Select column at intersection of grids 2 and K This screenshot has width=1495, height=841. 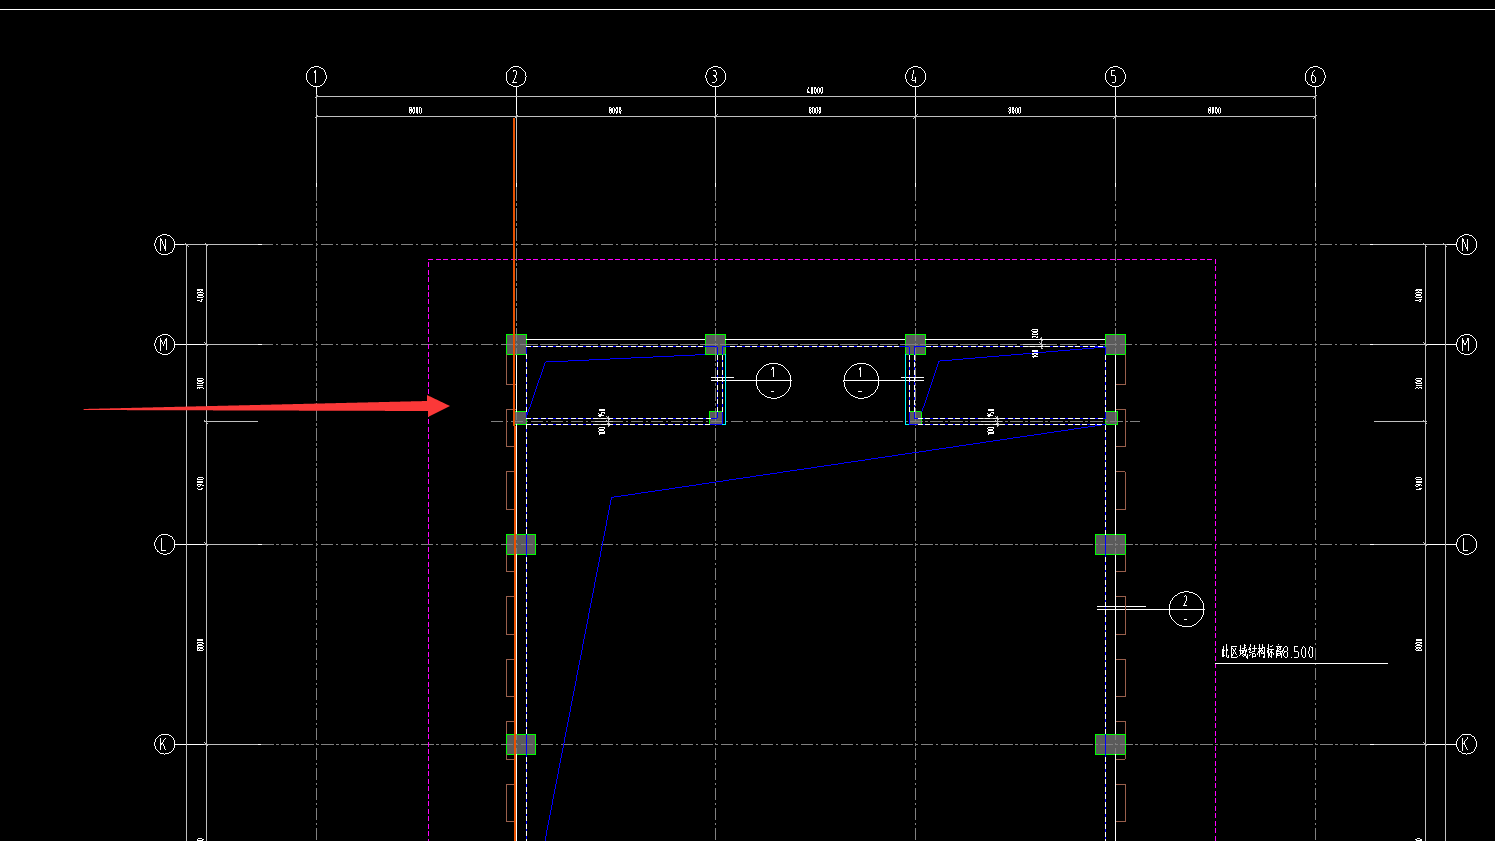click(521, 744)
